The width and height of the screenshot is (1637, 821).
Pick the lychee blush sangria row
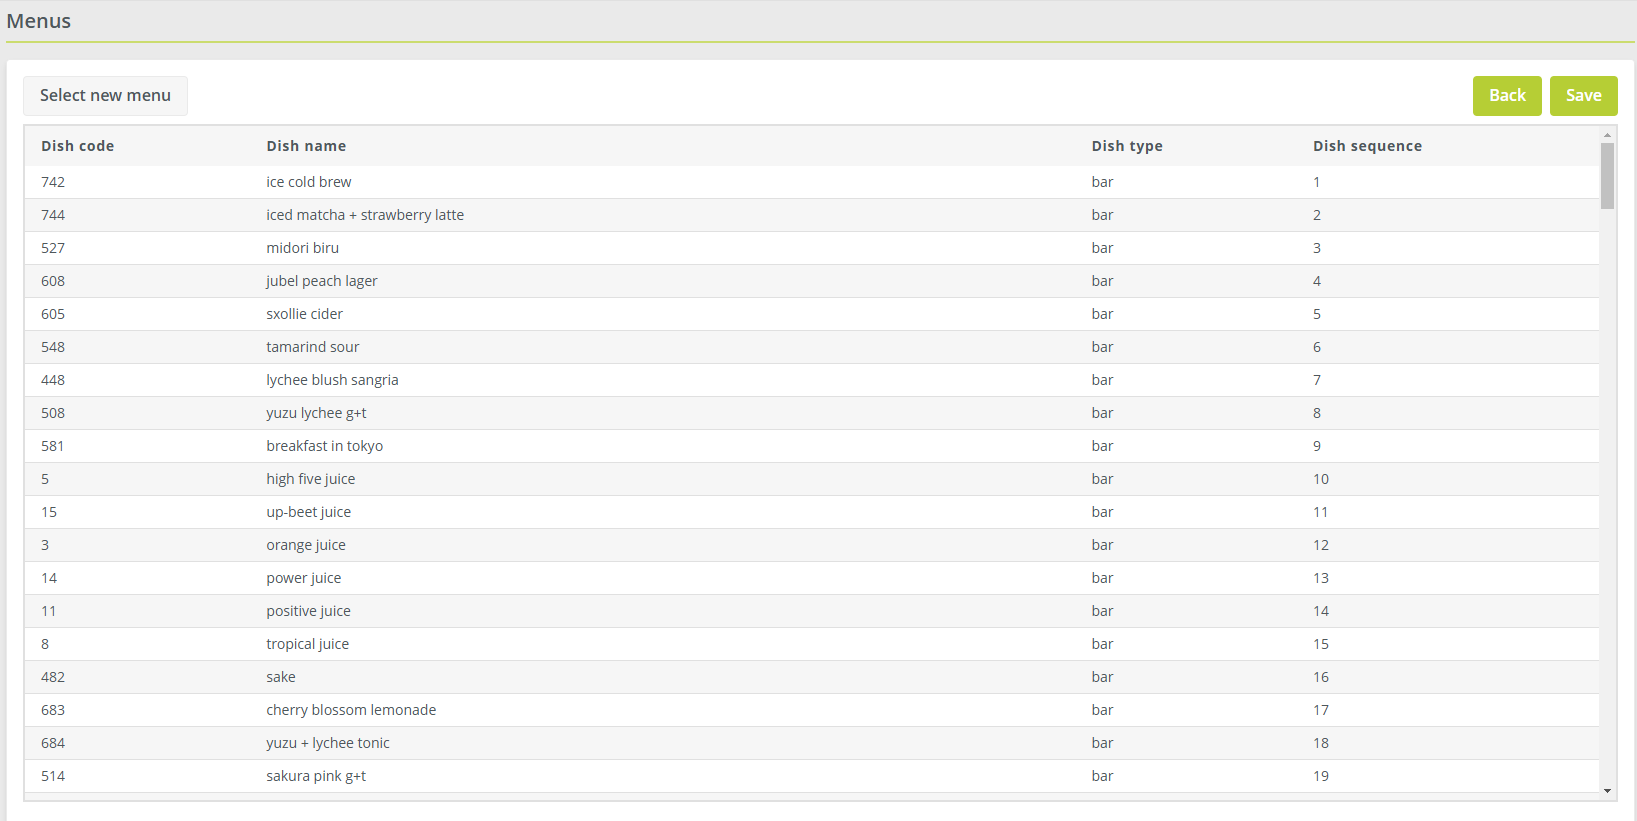pyautogui.click(x=332, y=380)
